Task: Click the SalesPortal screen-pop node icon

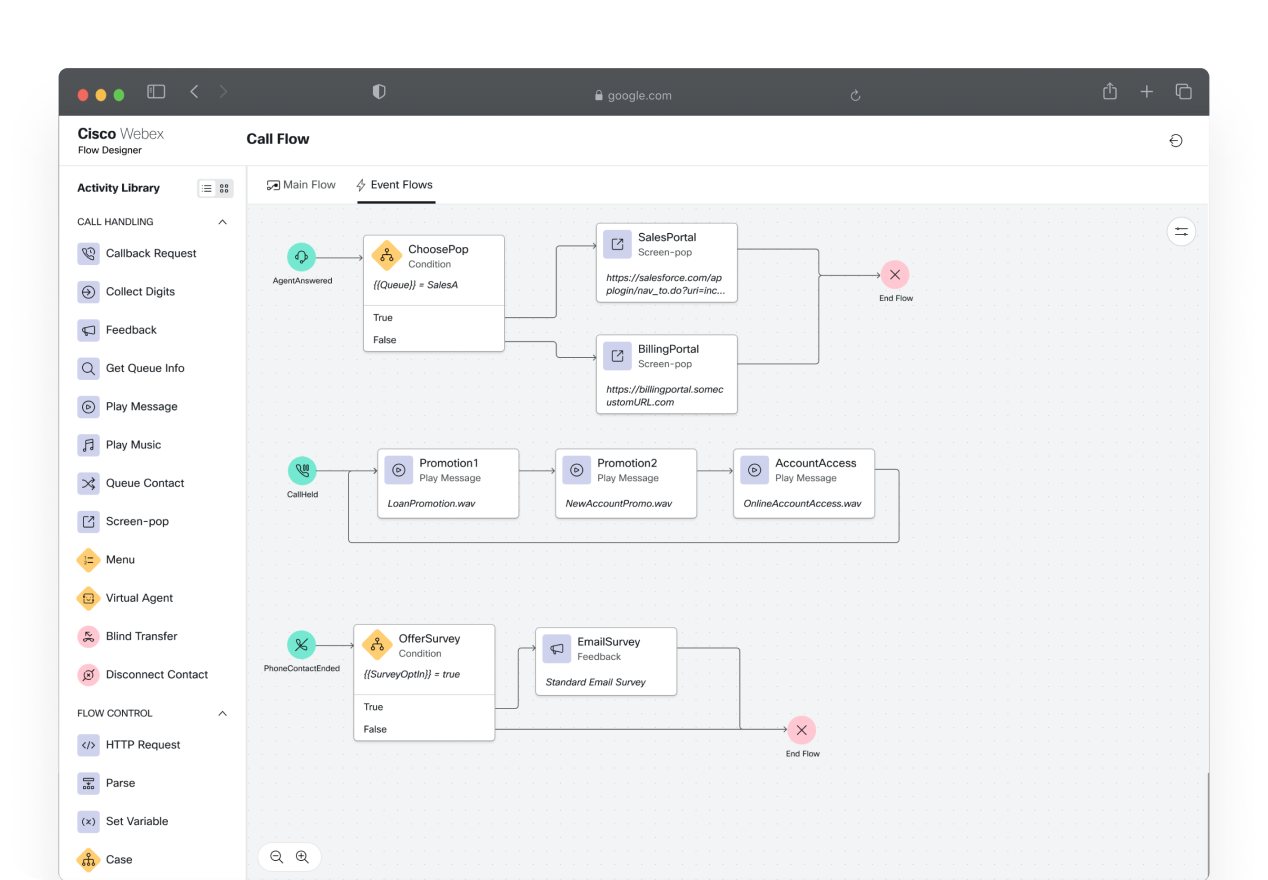Action: pos(617,244)
